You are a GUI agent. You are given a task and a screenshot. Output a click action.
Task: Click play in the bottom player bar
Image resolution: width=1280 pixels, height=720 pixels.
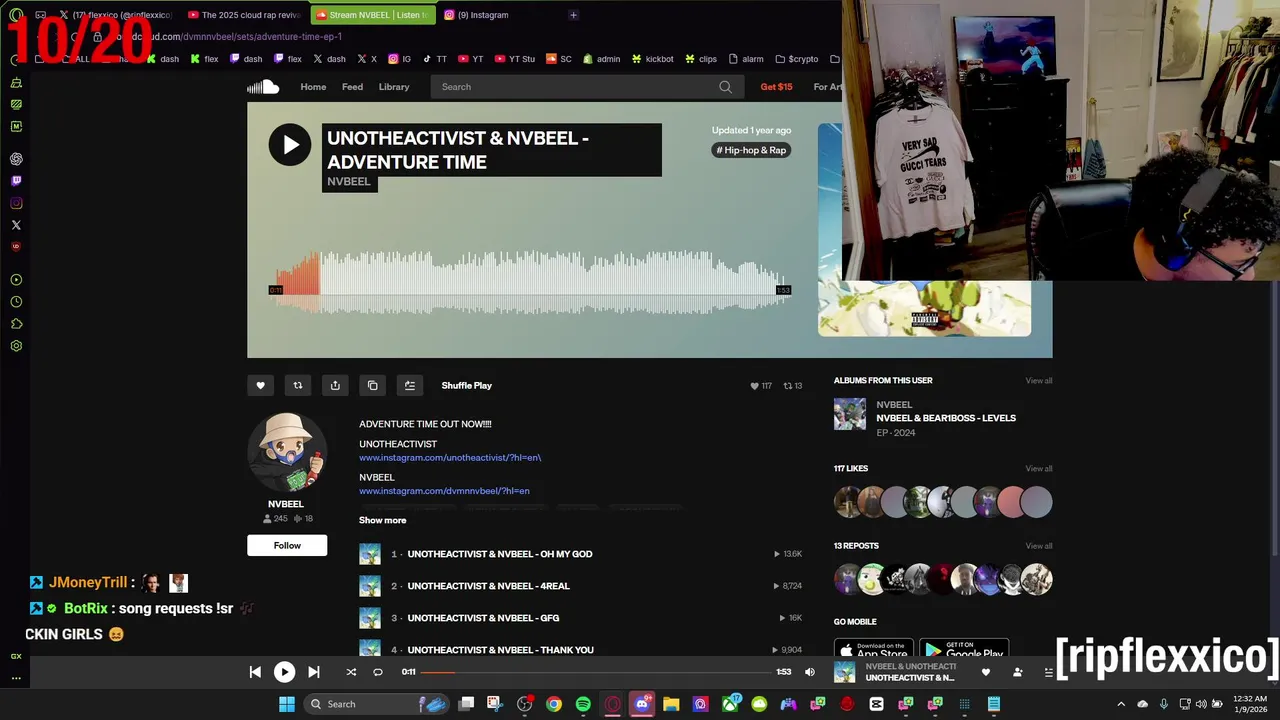pyautogui.click(x=284, y=672)
